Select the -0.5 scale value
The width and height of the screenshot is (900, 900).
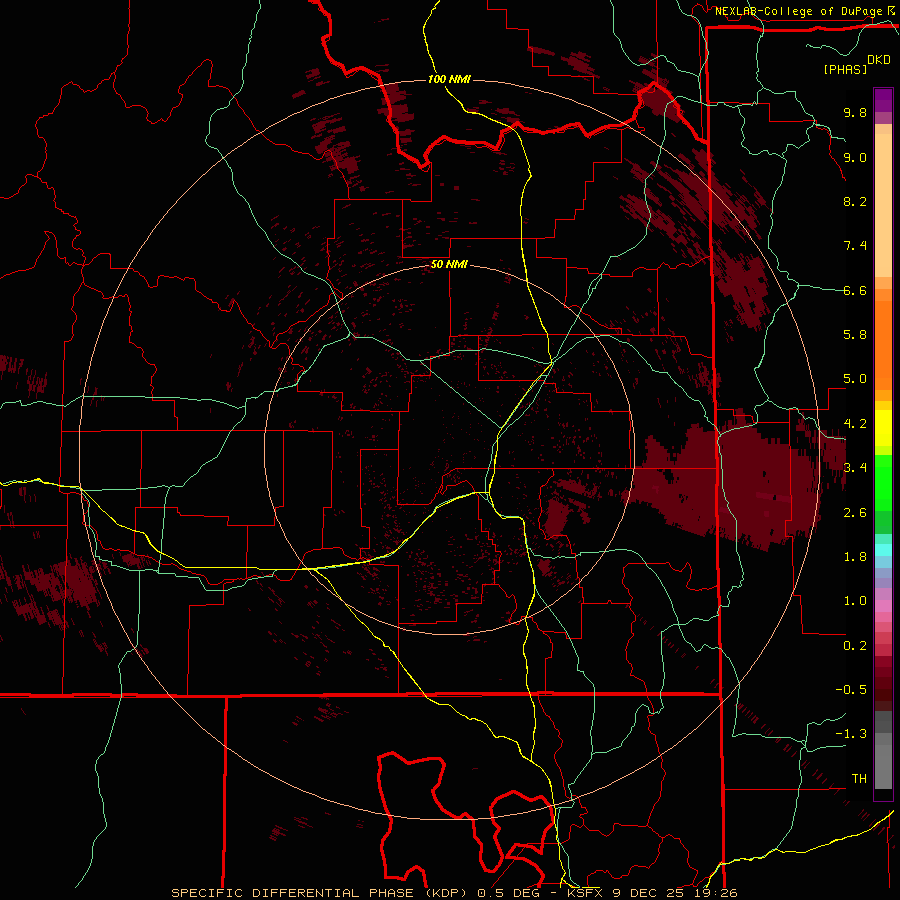click(851, 690)
